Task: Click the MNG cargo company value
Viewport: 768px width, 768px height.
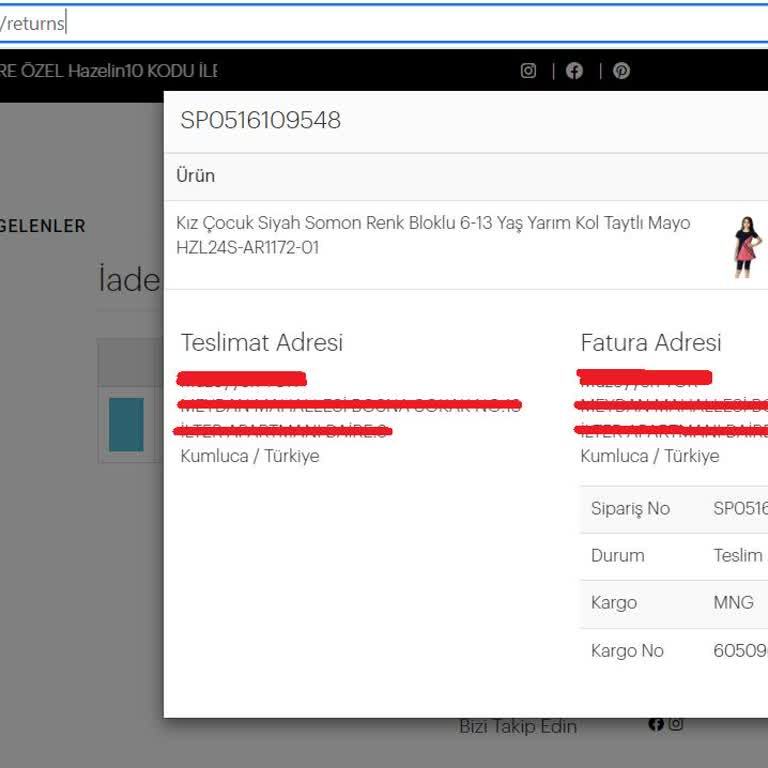Action: pyautogui.click(x=733, y=603)
